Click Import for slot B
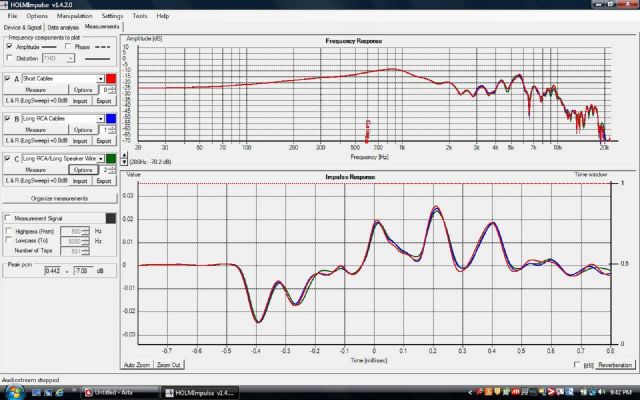Screen dimensions: 640x400 click(80, 141)
